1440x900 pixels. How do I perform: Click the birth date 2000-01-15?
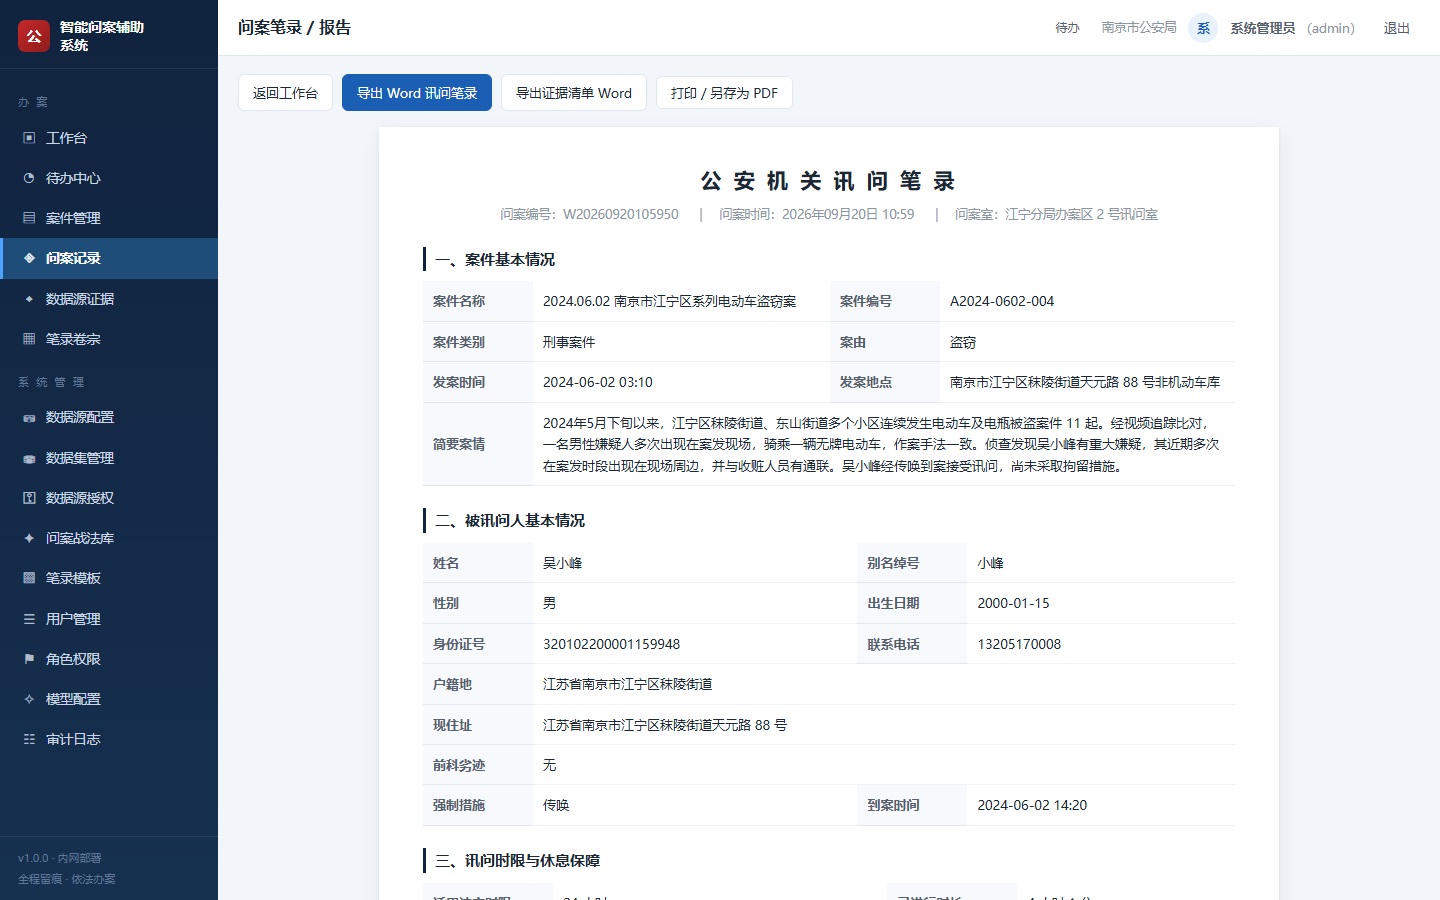(x=1013, y=603)
